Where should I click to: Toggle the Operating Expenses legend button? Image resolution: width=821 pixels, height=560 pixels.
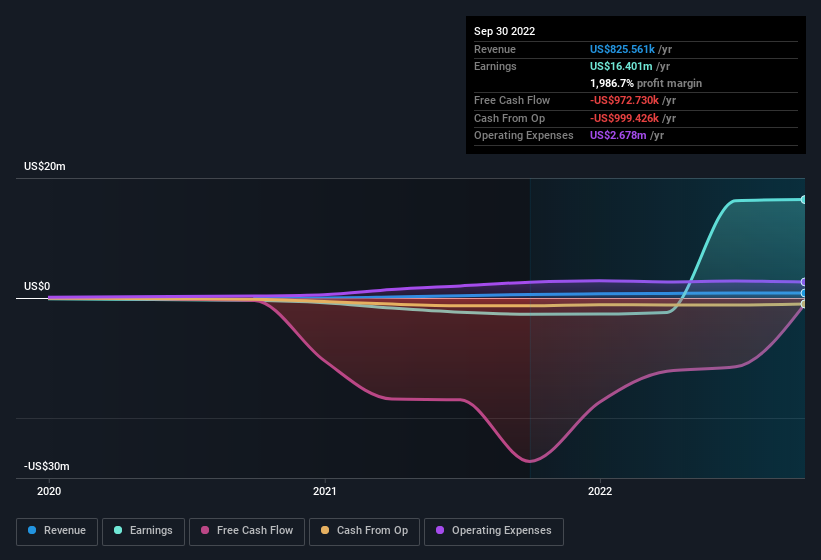(493, 531)
